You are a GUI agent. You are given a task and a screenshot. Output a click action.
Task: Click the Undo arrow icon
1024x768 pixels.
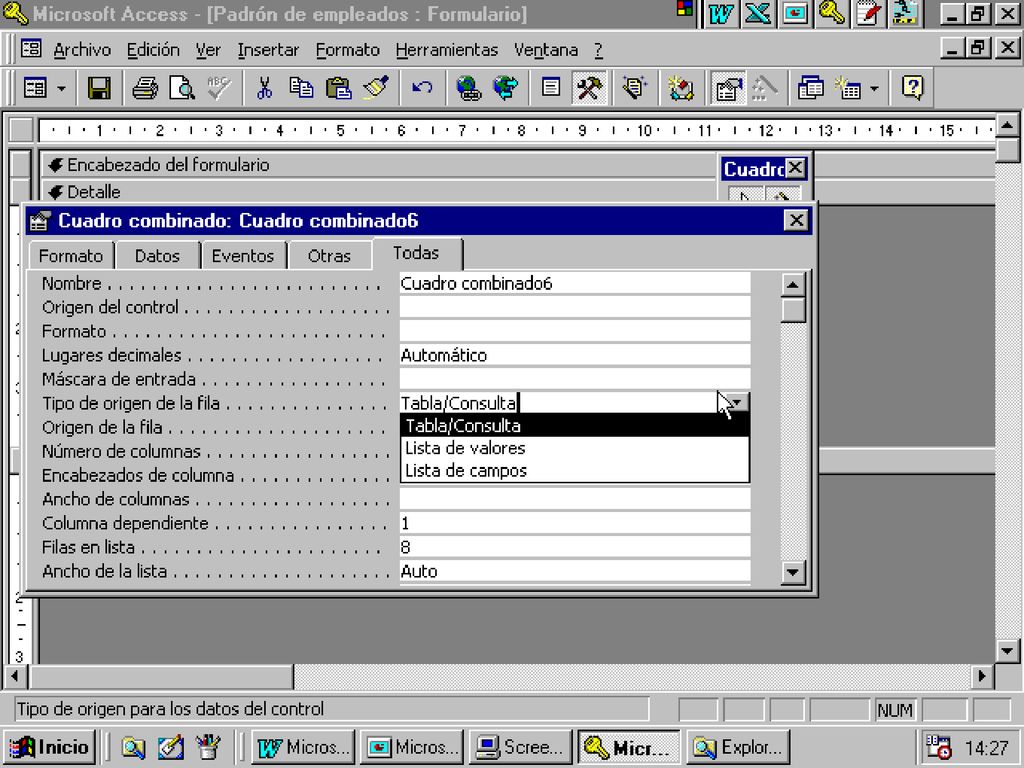pyautogui.click(x=422, y=88)
